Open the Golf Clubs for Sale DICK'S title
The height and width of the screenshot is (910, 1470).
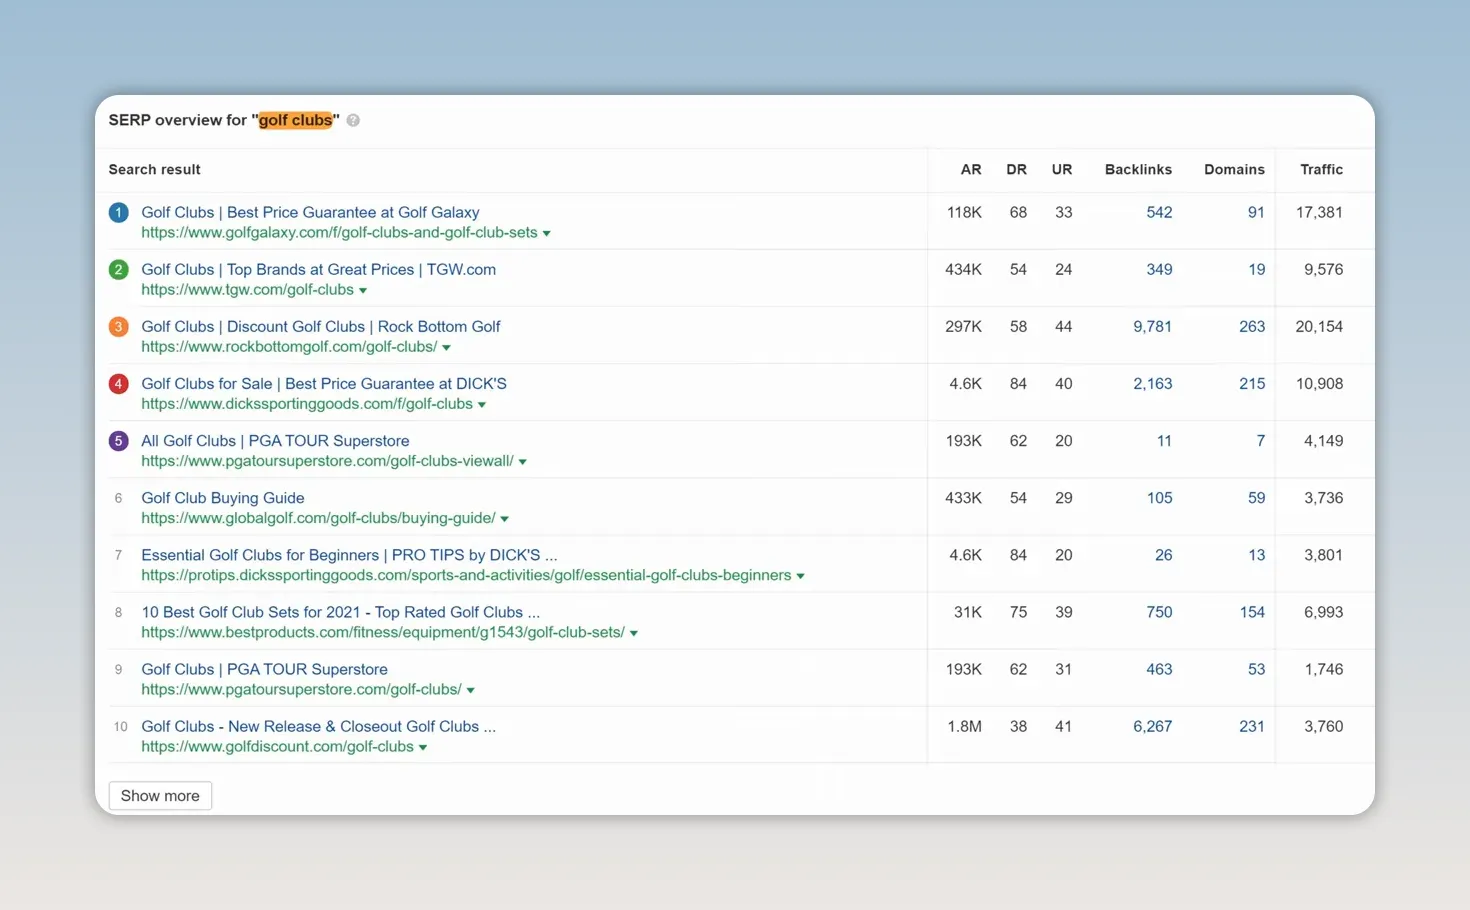pos(324,383)
